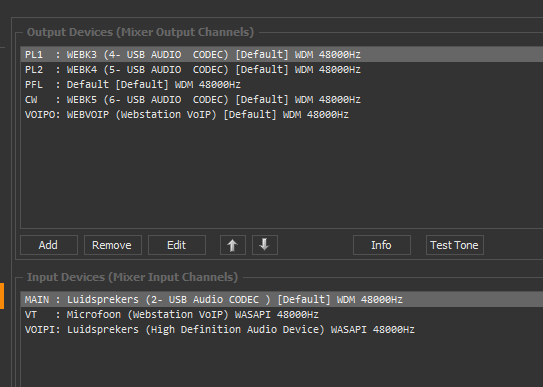Click the Add output device button
This screenshot has height=387, width=543.
pyautogui.click(x=49, y=245)
